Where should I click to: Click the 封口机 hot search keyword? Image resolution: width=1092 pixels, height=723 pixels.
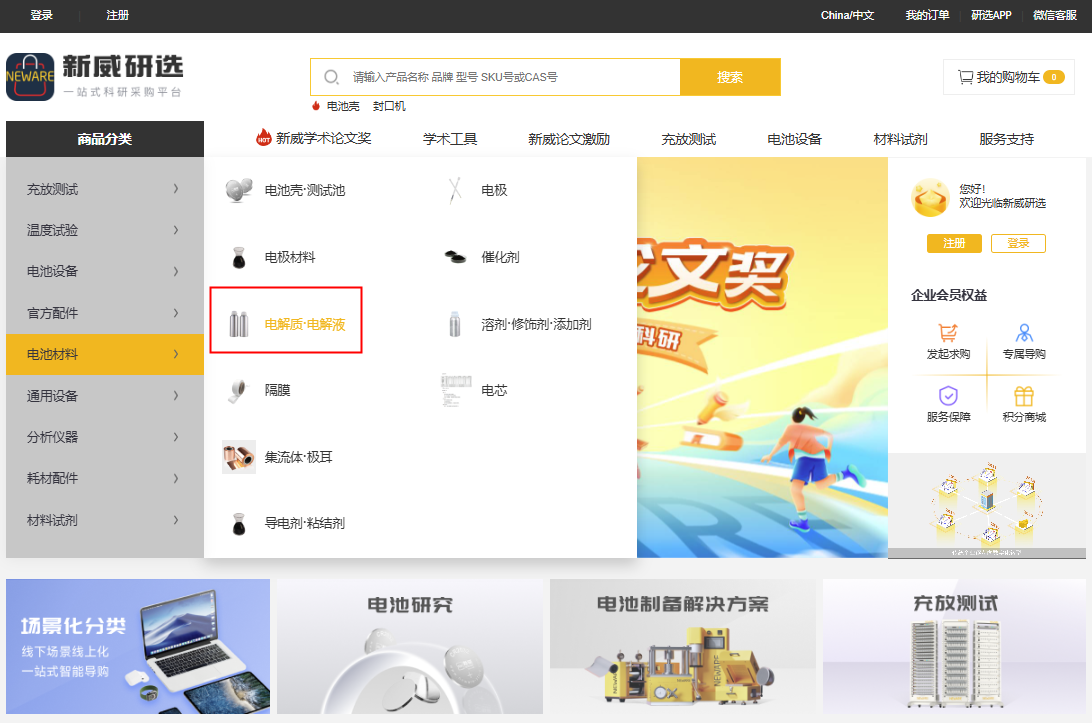(389, 106)
